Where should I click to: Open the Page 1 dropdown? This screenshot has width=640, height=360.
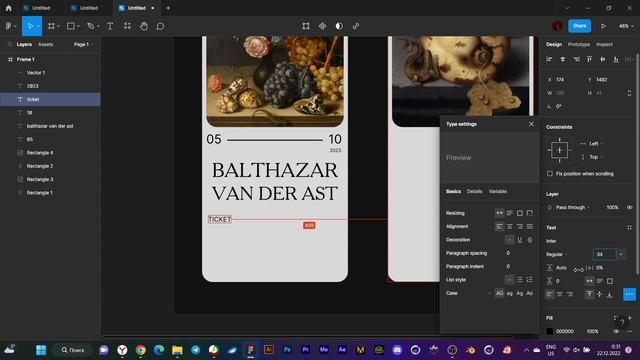click(x=83, y=44)
